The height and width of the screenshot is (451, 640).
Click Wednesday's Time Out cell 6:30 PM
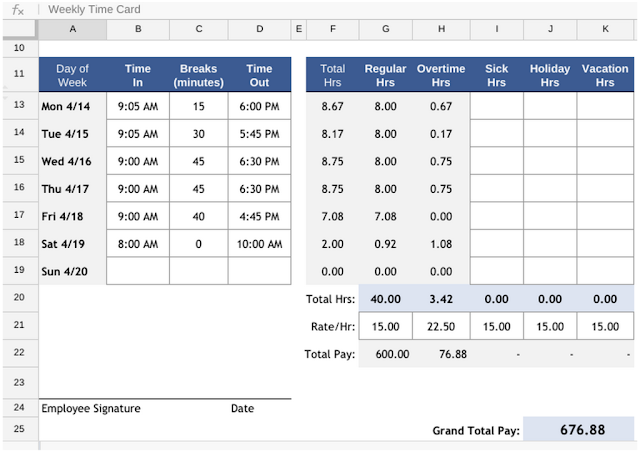coord(260,161)
